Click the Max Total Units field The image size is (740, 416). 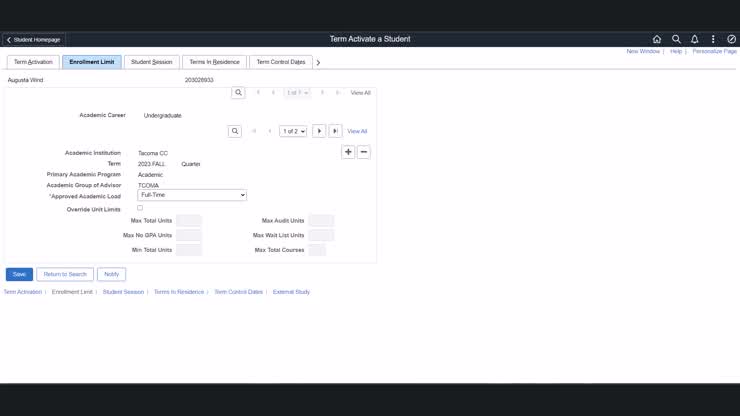(x=189, y=221)
